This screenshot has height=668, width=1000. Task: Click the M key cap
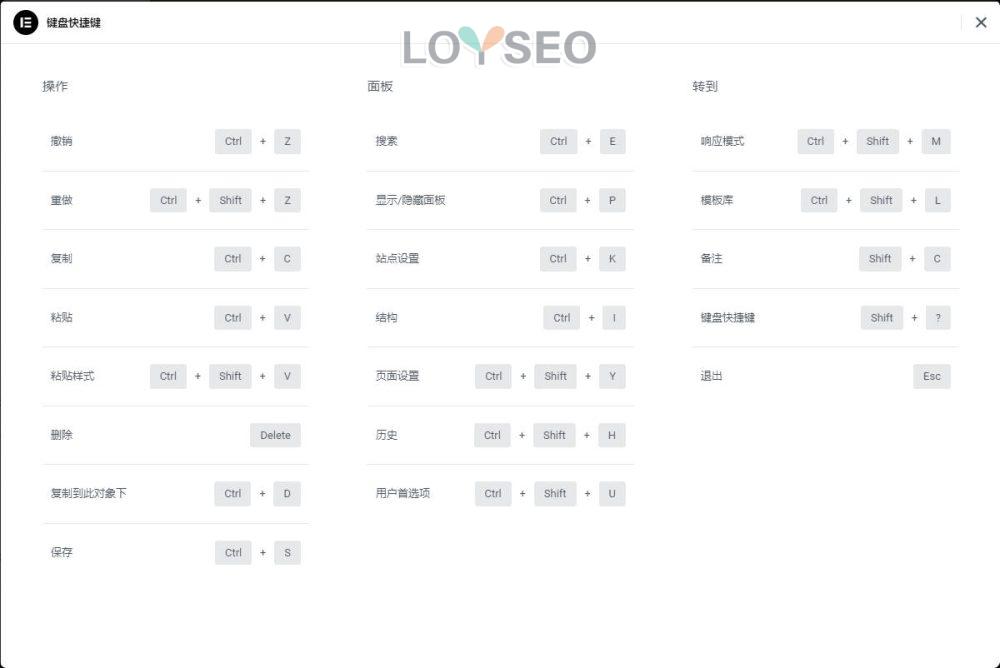pos(936,142)
